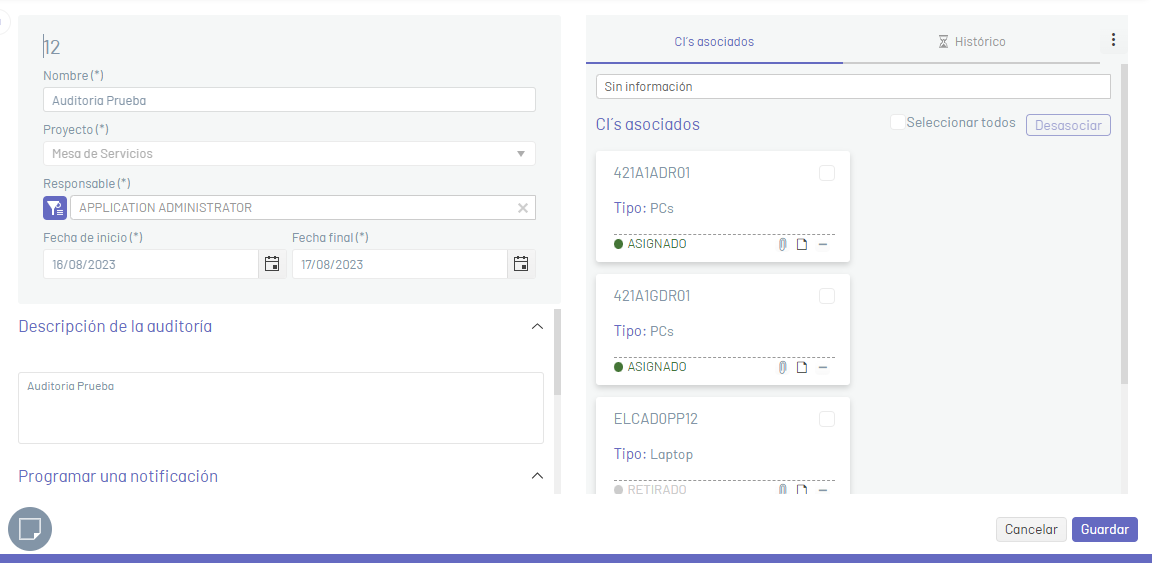Click the filter icon beside Responsable field

[55, 208]
